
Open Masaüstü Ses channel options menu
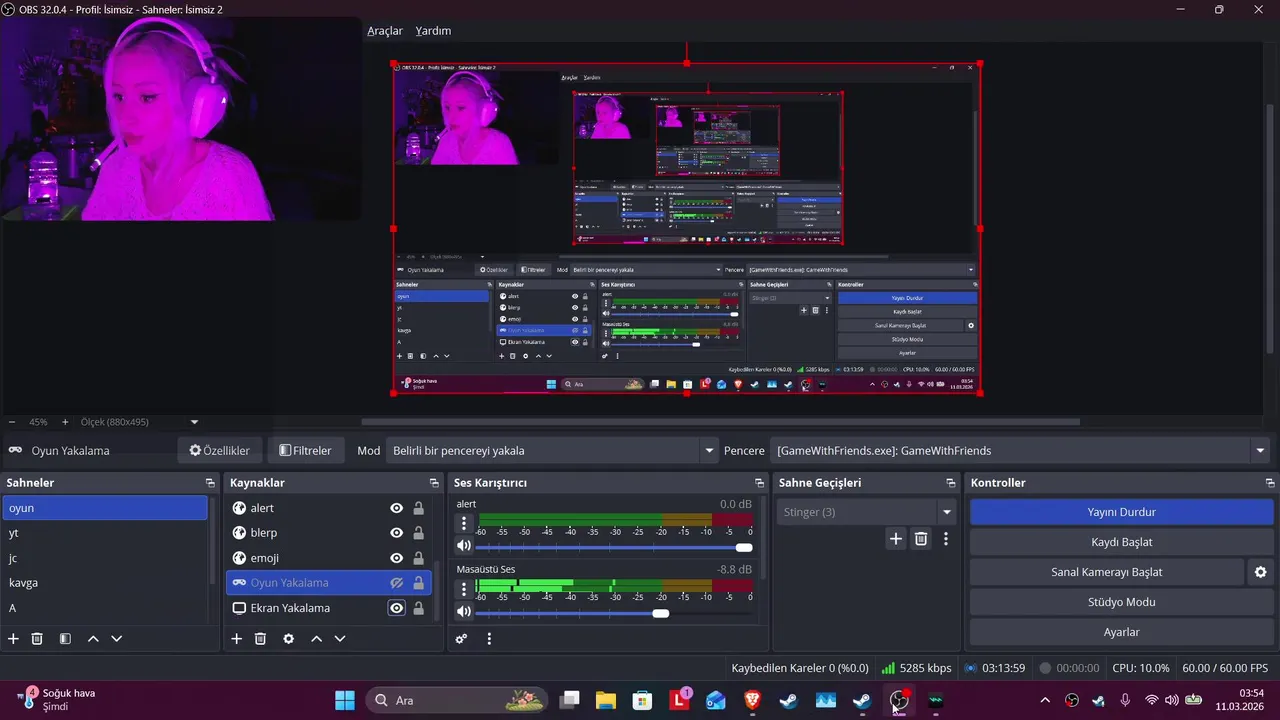click(x=464, y=589)
